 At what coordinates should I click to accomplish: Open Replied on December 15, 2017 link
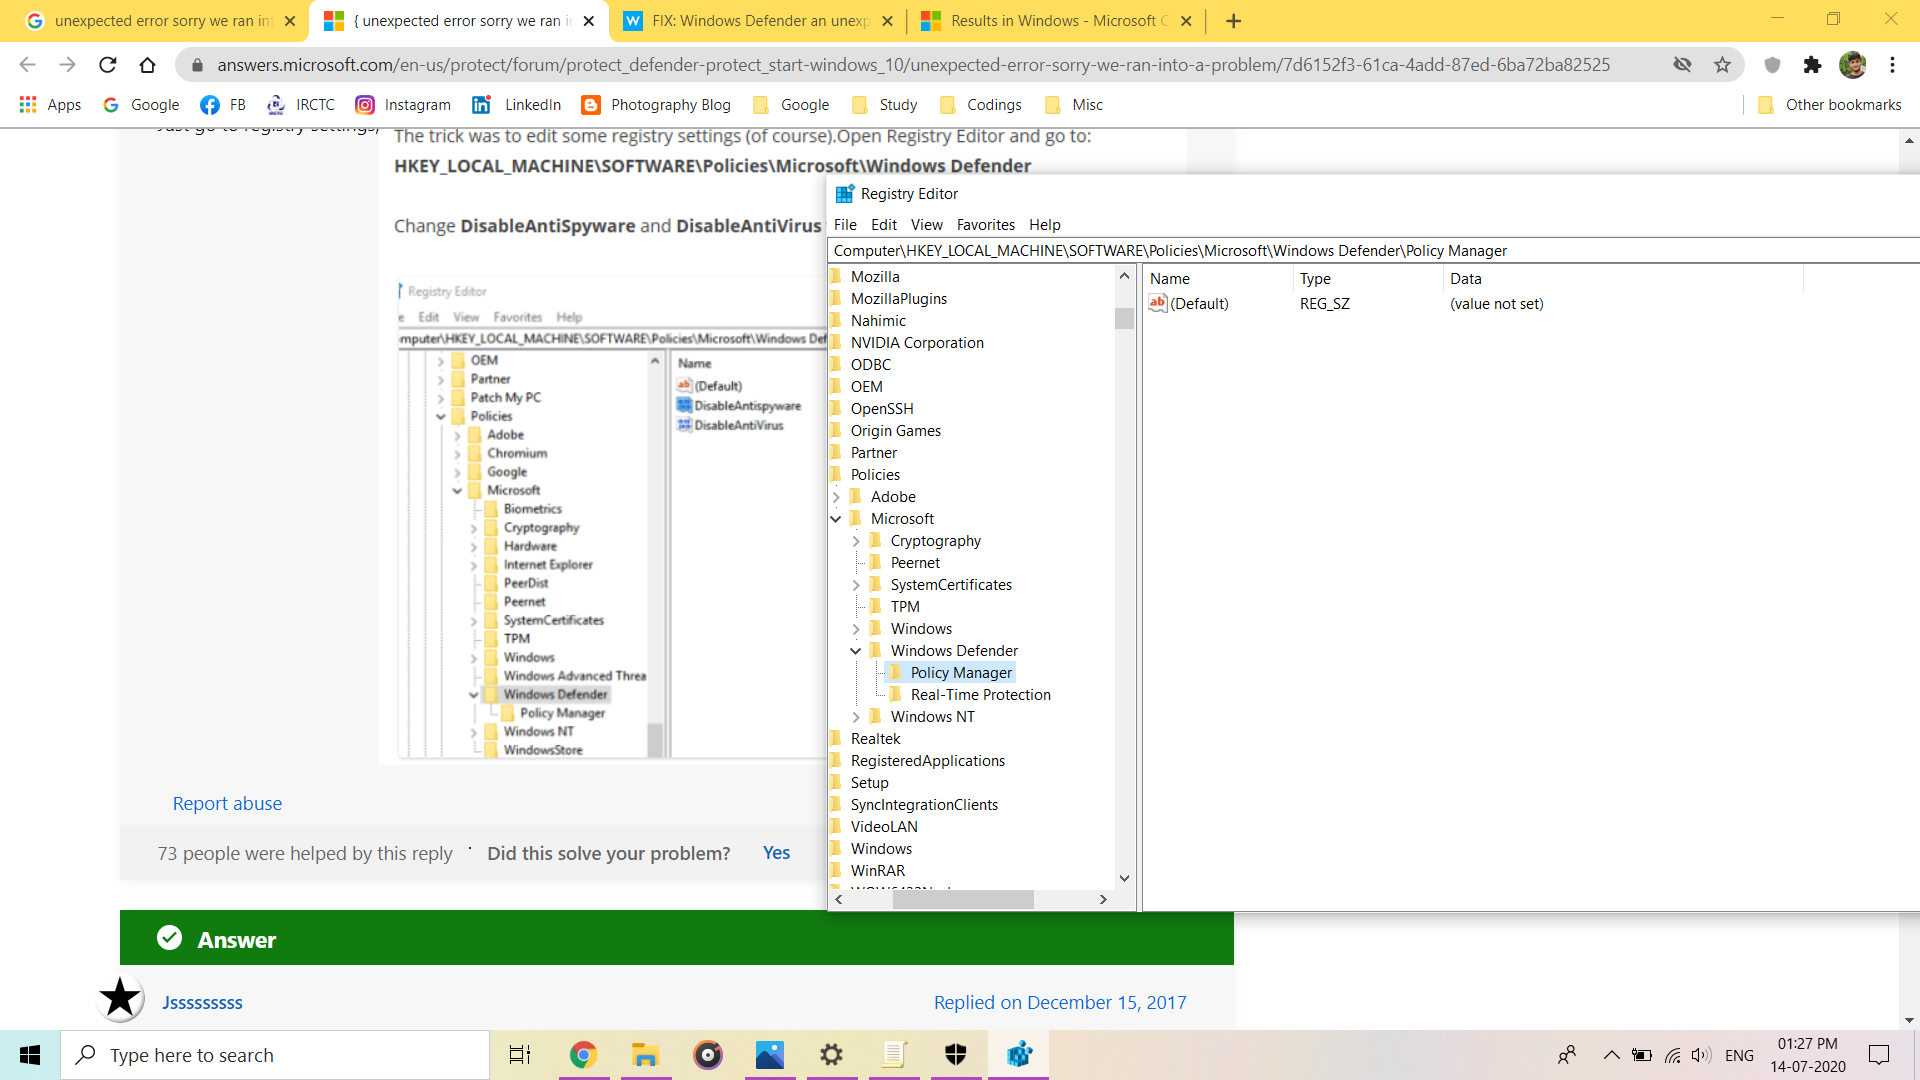pyautogui.click(x=1060, y=1003)
